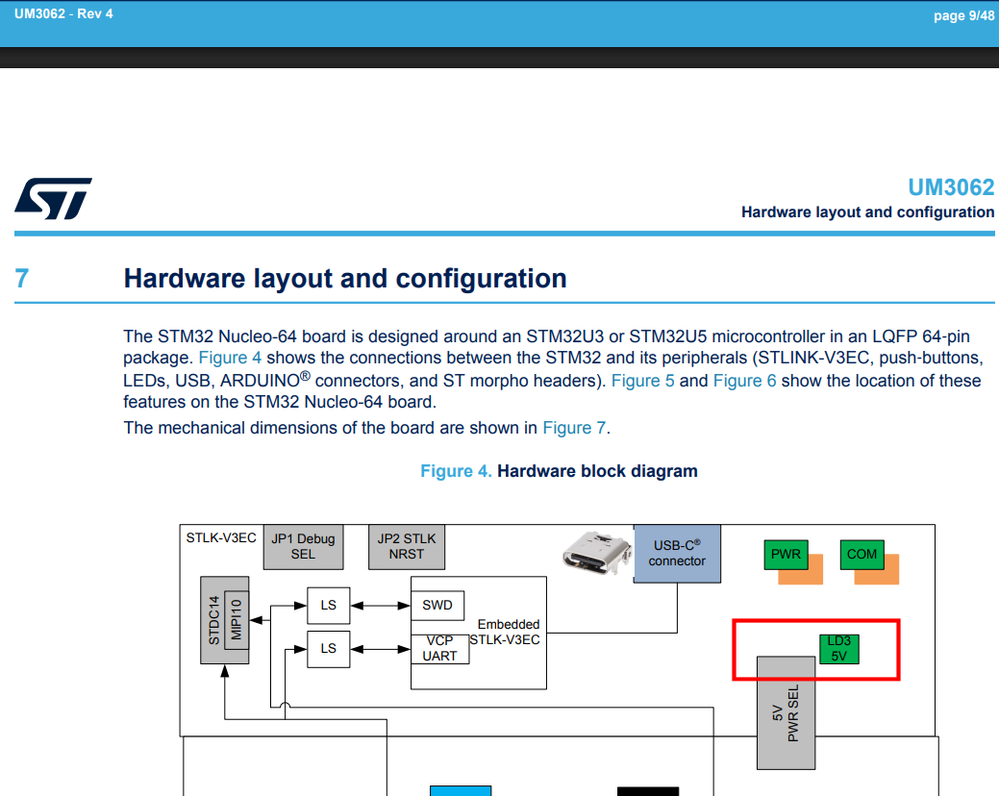Click the UM3062 - Rev 4 header text
999x796 pixels.
tap(64, 14)
